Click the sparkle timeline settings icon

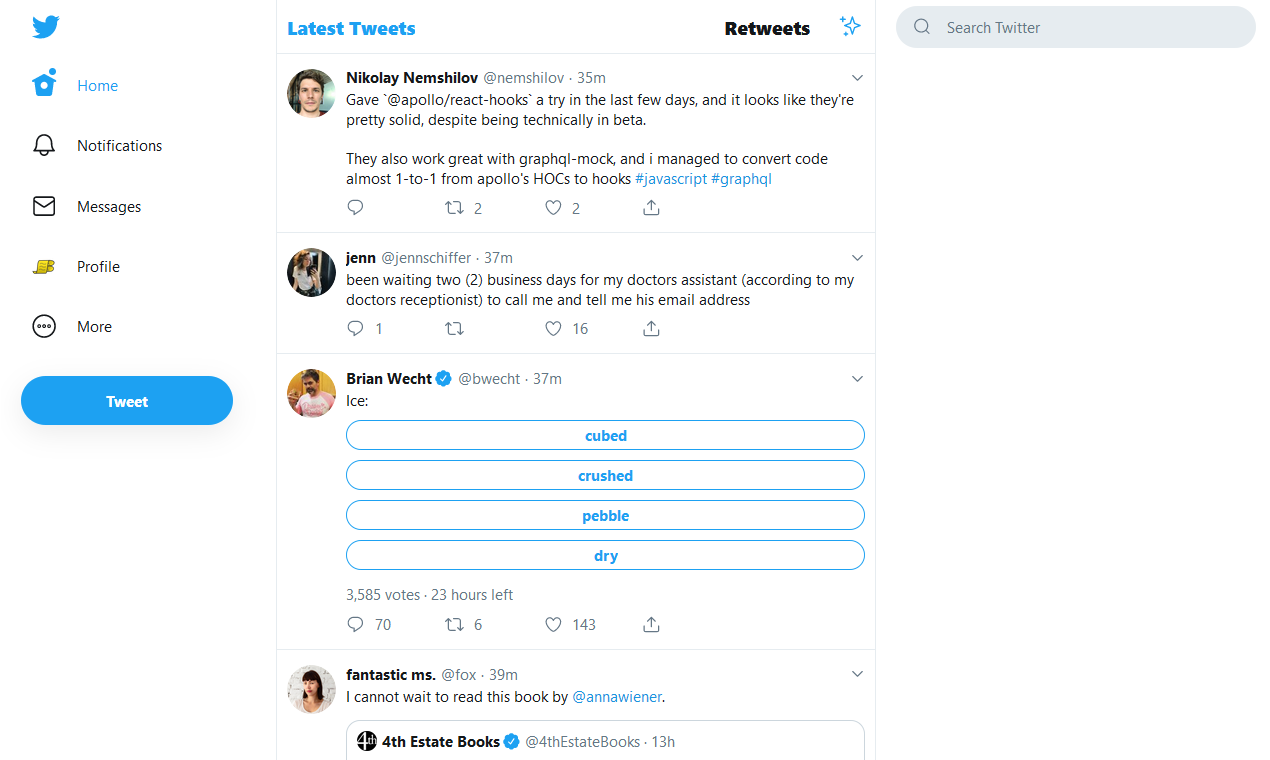click(850, 26)
